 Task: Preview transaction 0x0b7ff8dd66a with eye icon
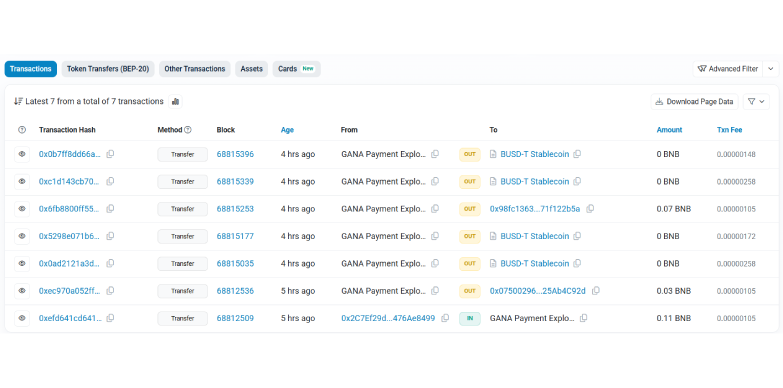click(22, 154)
